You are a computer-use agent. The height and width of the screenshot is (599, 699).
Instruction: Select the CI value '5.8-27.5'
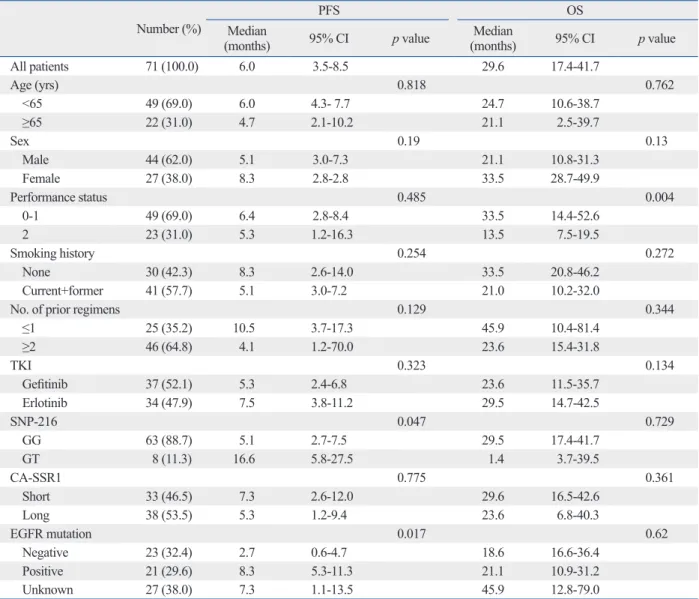point(332,459)
